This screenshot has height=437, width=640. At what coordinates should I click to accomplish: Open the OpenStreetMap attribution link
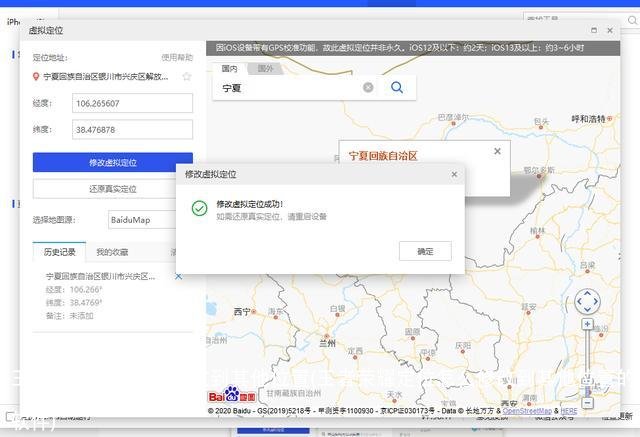[527, 411]
